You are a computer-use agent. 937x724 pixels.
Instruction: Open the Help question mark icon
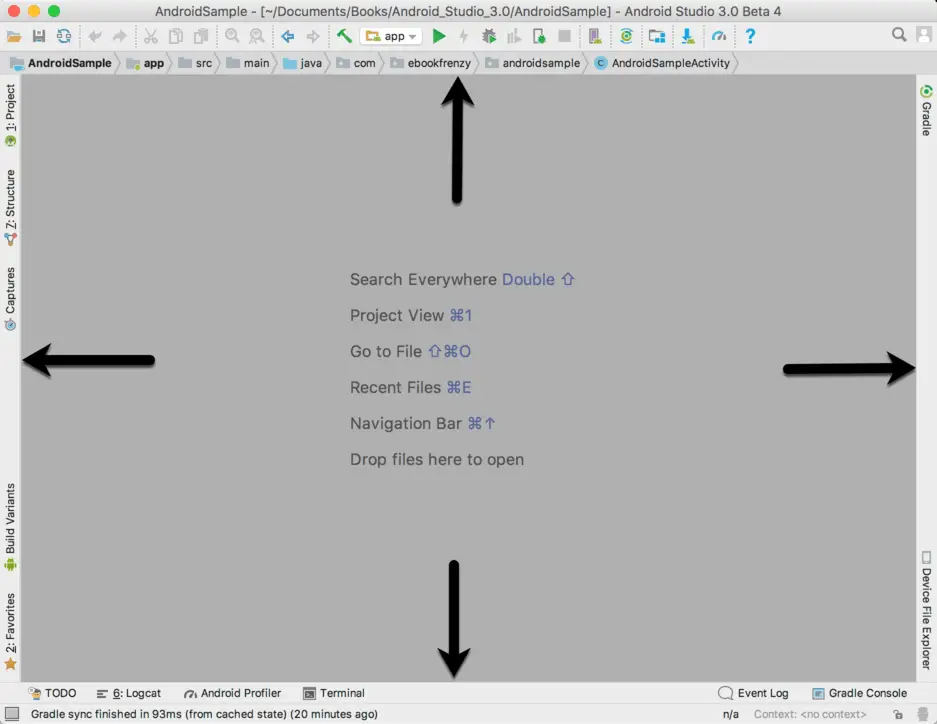click(750, 36)
